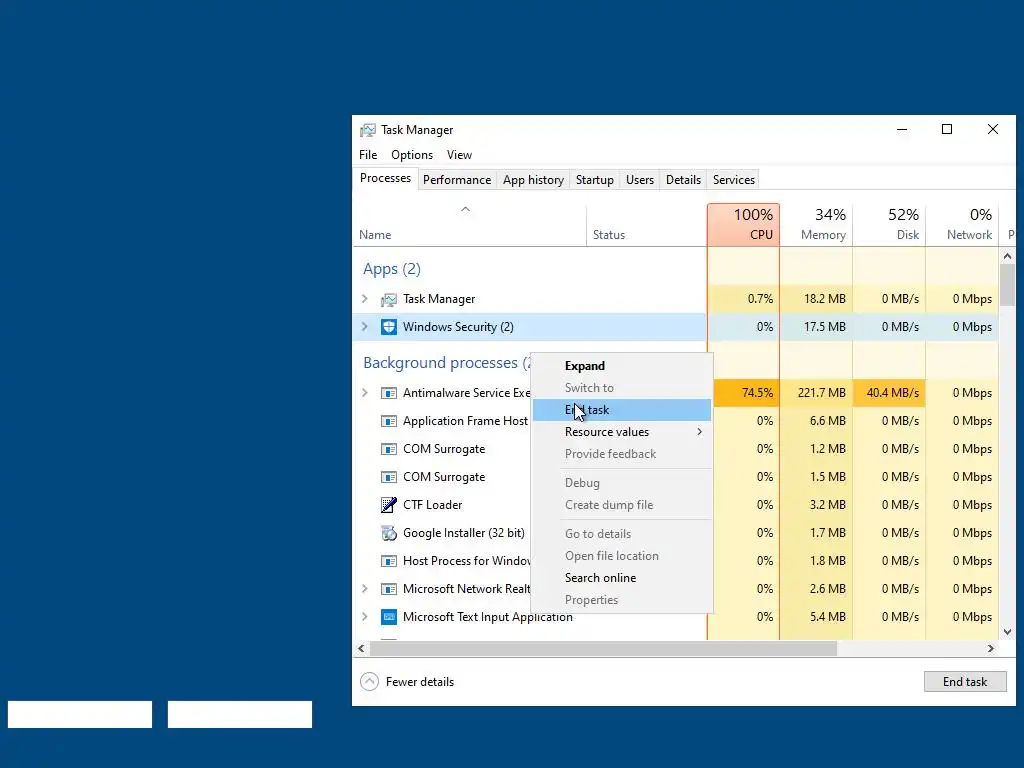
Task: Switch to the Startup tab
Action: tap(594, 180)
